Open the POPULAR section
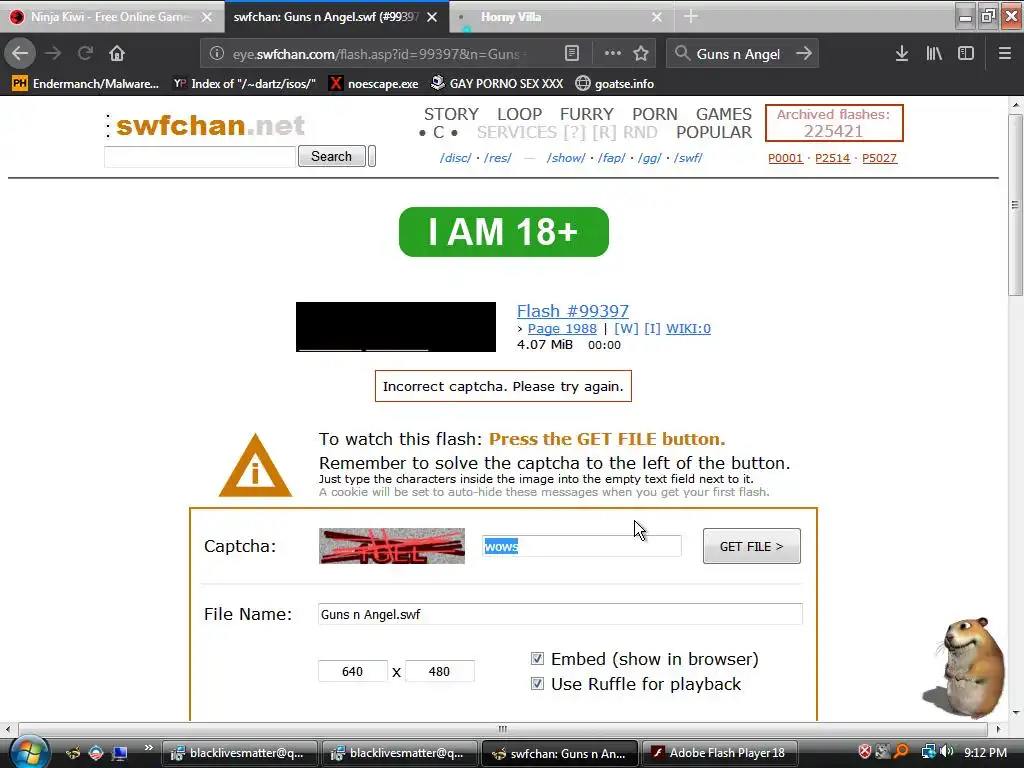Image resolution: width=1024 pixels, height=768 pixels. (x=714, y=133)
